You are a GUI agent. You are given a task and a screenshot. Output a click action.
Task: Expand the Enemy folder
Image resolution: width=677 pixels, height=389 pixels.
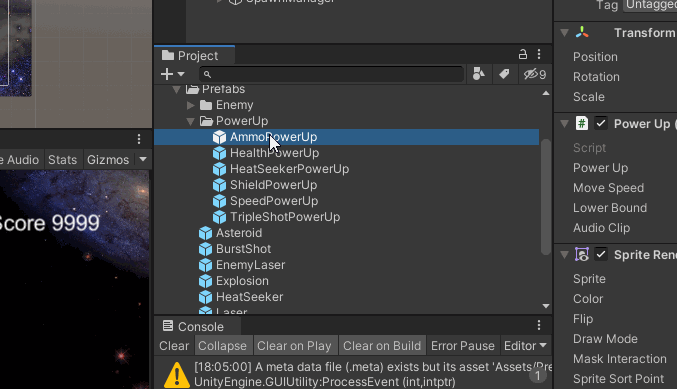[x=190, y=105]
